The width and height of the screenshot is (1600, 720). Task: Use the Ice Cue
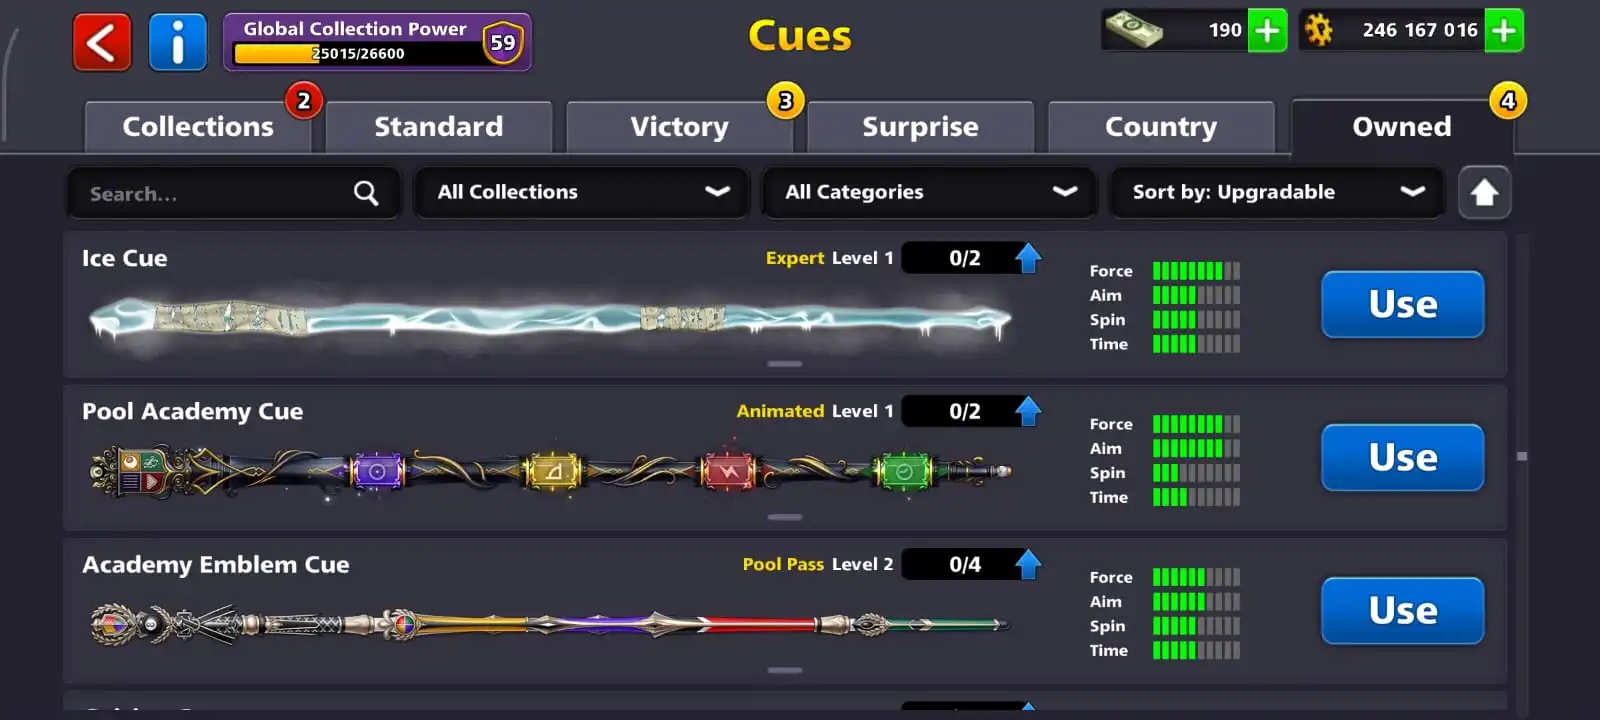[x=1402, y=304]
